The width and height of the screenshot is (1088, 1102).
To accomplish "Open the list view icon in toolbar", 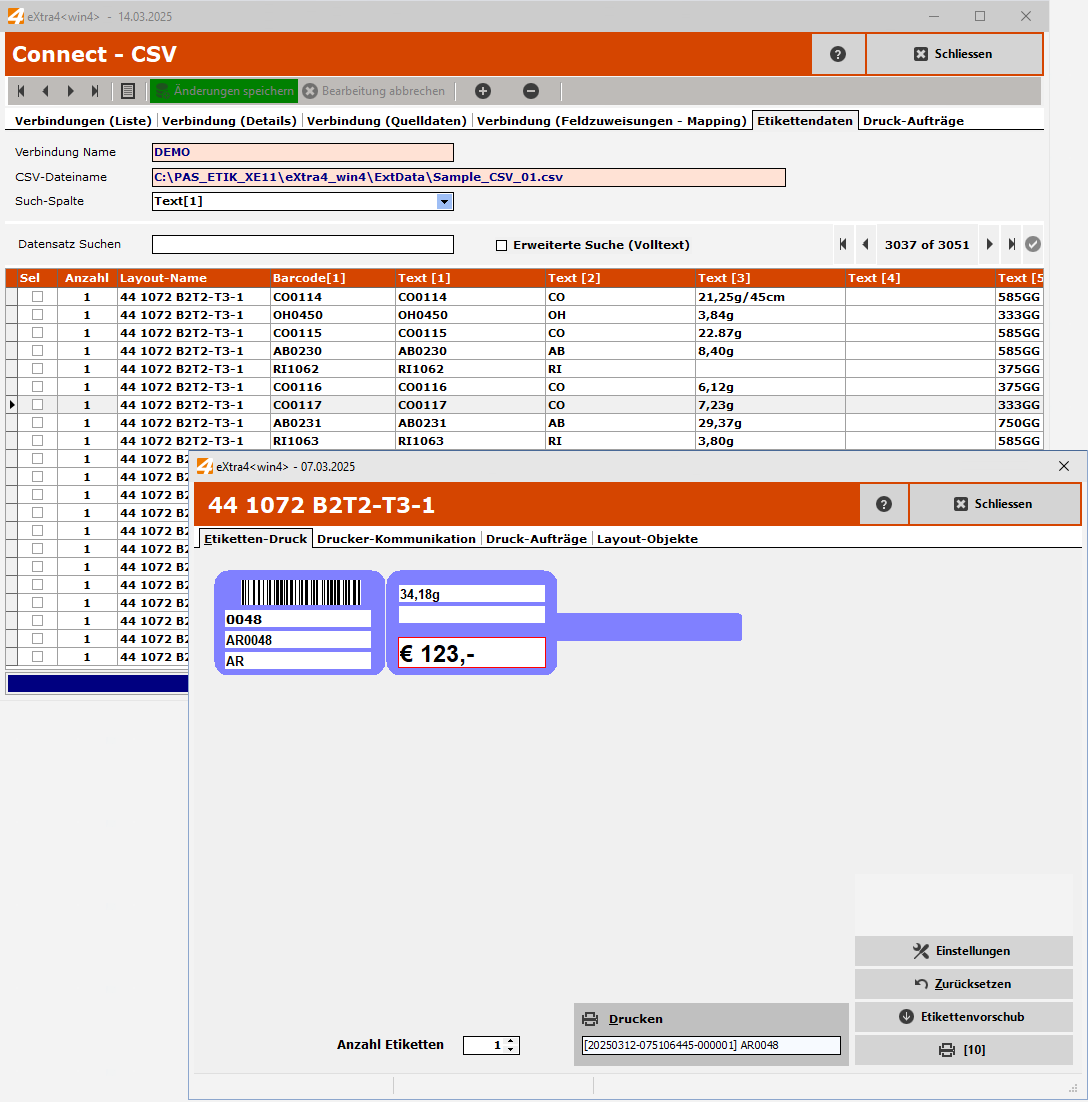I will [128, 91].
